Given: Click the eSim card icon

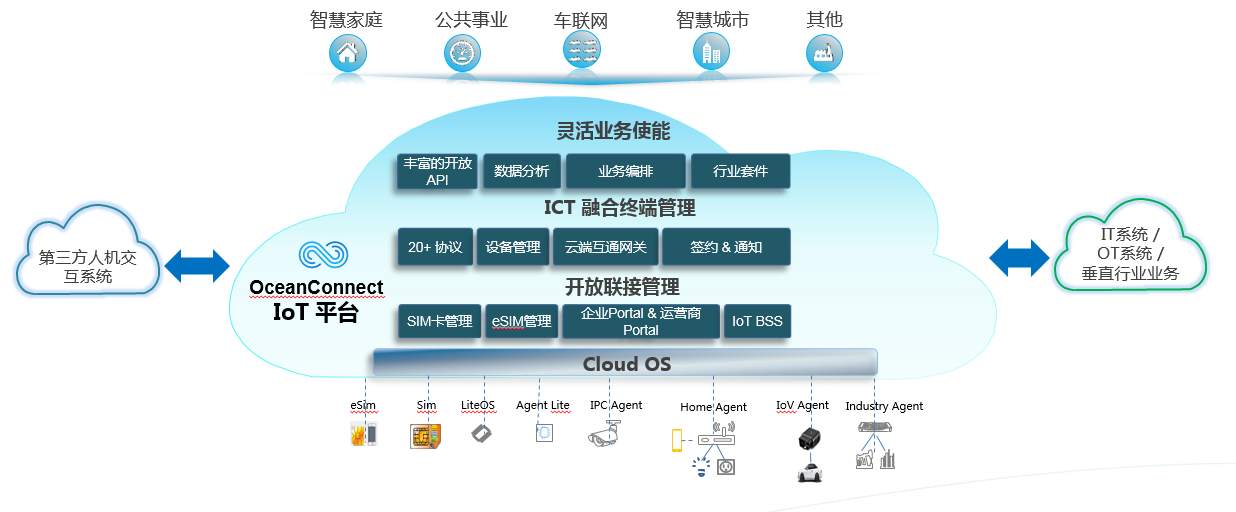Looking at the screenshot, I should click(364, 435).
